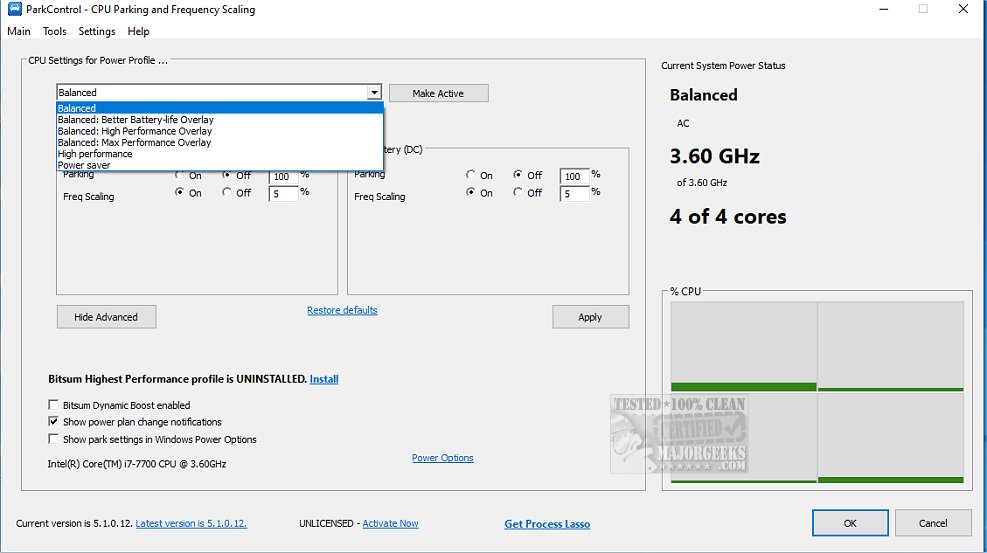The width and height of the screenshot is (987, 553).
Task: Minimize the ParkControl window
Action: point(884,9)
